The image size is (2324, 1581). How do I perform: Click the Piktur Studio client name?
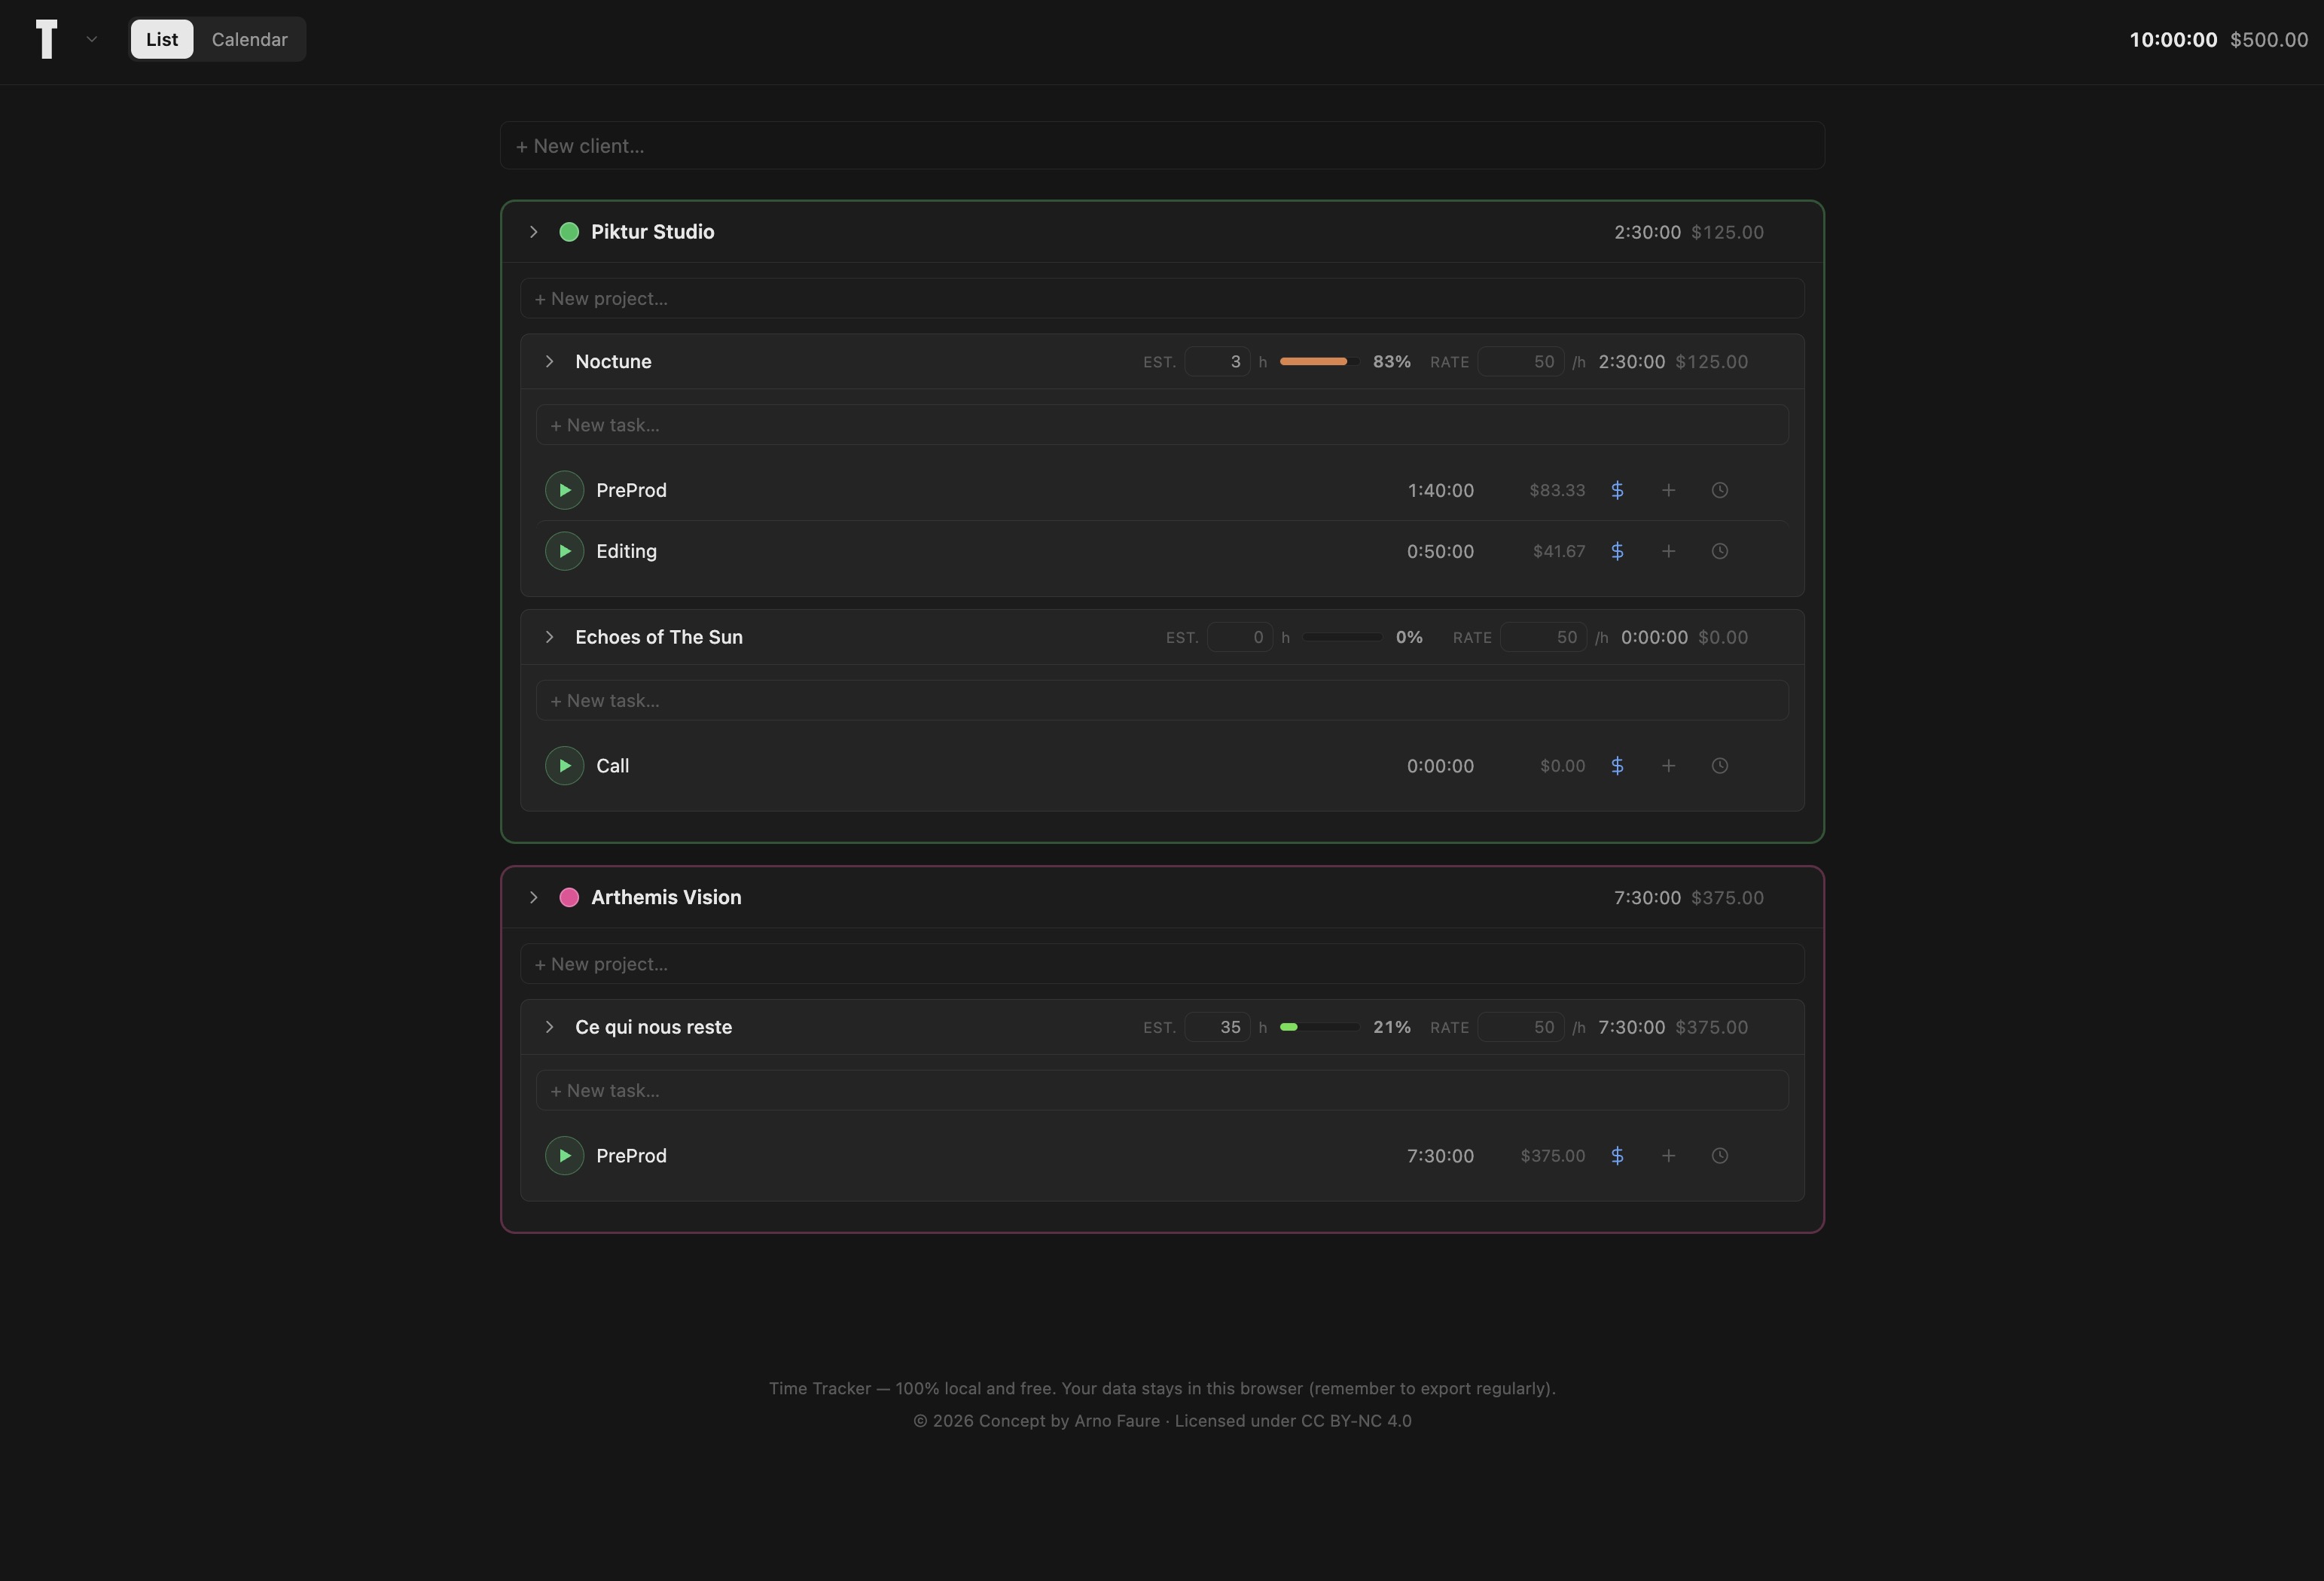click(652, 232)
